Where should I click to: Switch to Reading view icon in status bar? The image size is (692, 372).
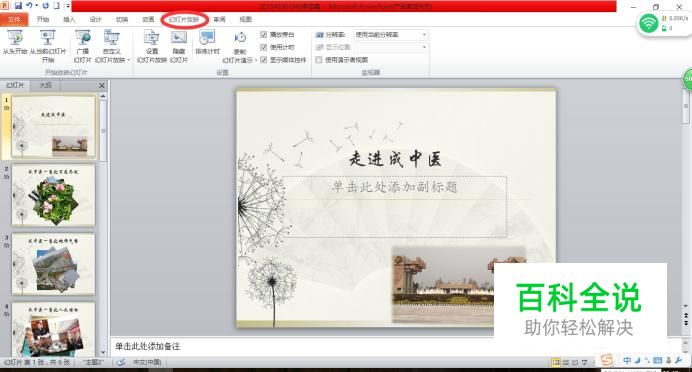pyautogui.click(x=575, y=362)
